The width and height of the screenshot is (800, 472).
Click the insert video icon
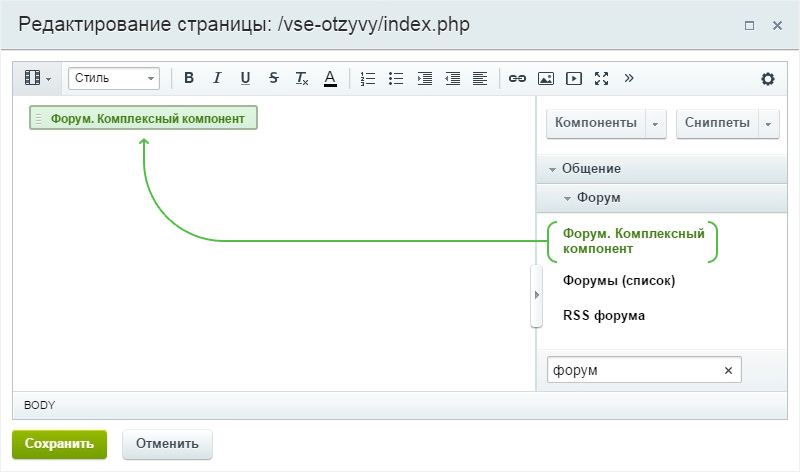573,78
